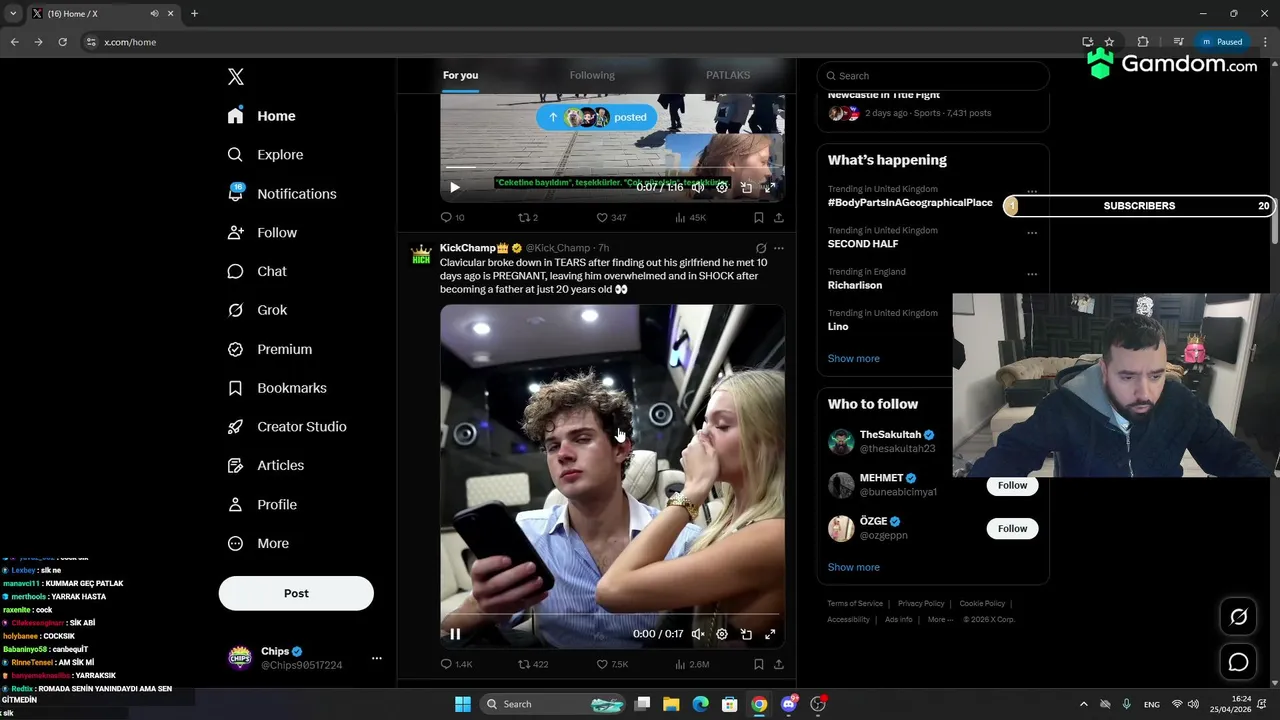Open Grok in the sidebar
This screenshot has width=1280, height=720.
(257, 310)
